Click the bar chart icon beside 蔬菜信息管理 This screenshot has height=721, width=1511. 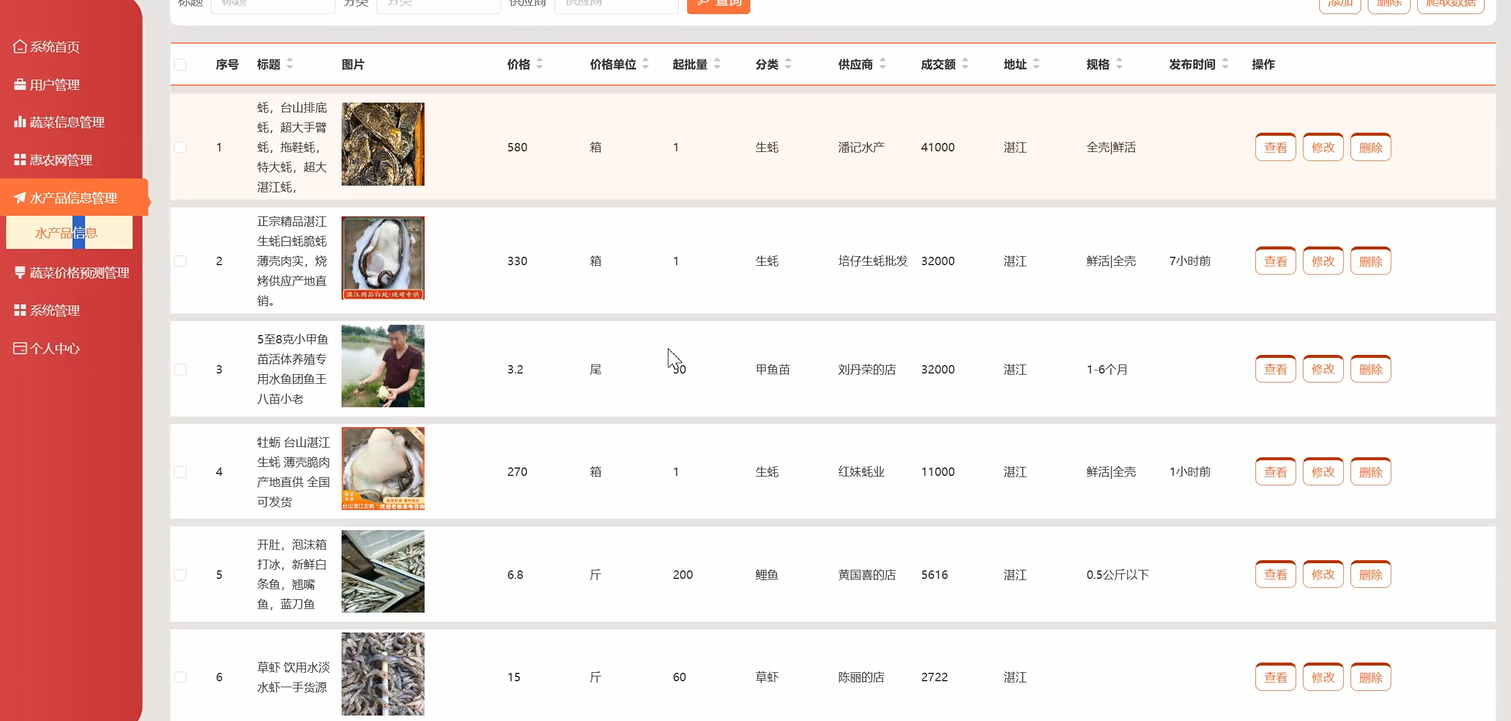tap(20, 122)
